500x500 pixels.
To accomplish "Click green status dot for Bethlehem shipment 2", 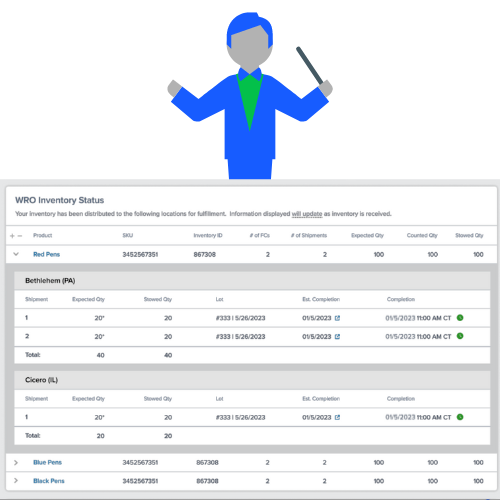I will [x=460, y=336].
